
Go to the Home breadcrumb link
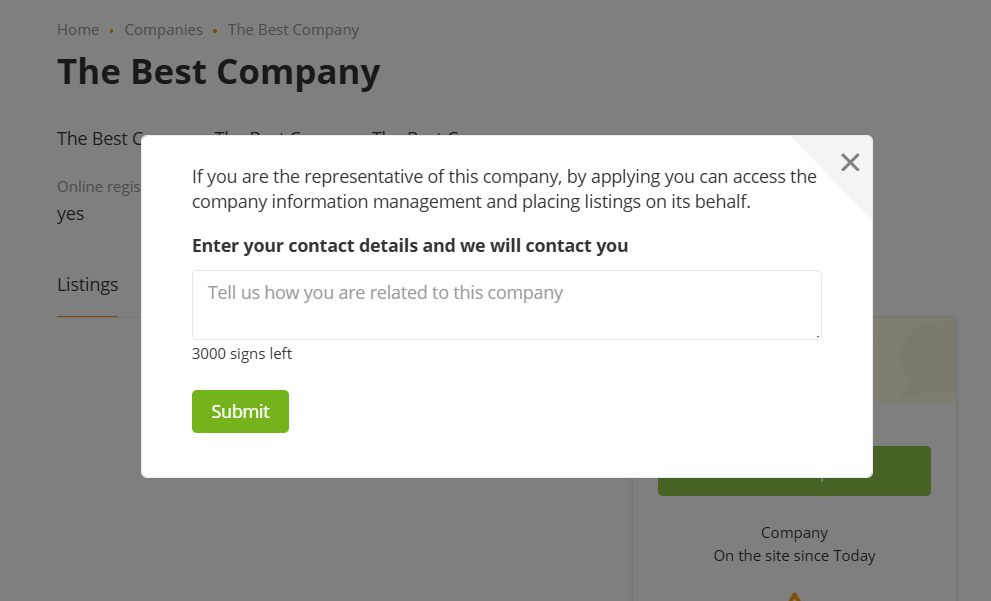(x=78, y=30)
